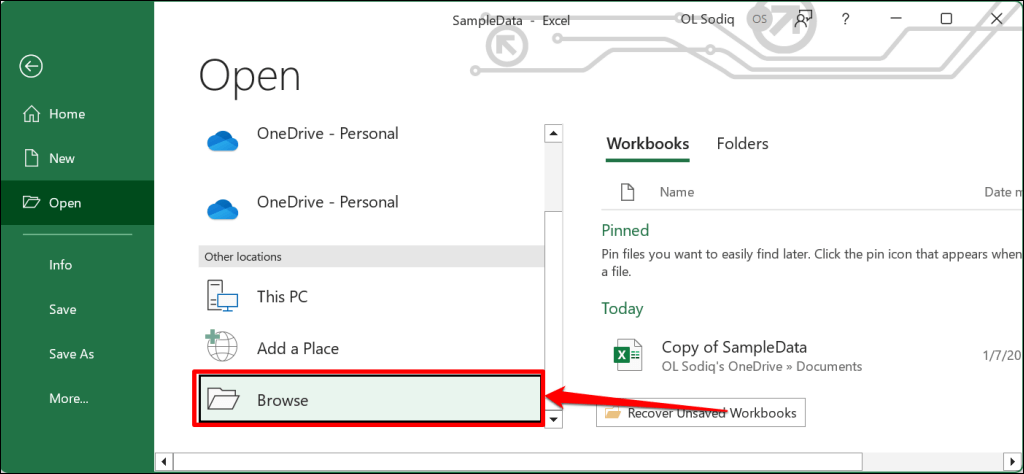Open Save As in the sidebar
Screen dimensions: 1024x474
tap(71, 354)
